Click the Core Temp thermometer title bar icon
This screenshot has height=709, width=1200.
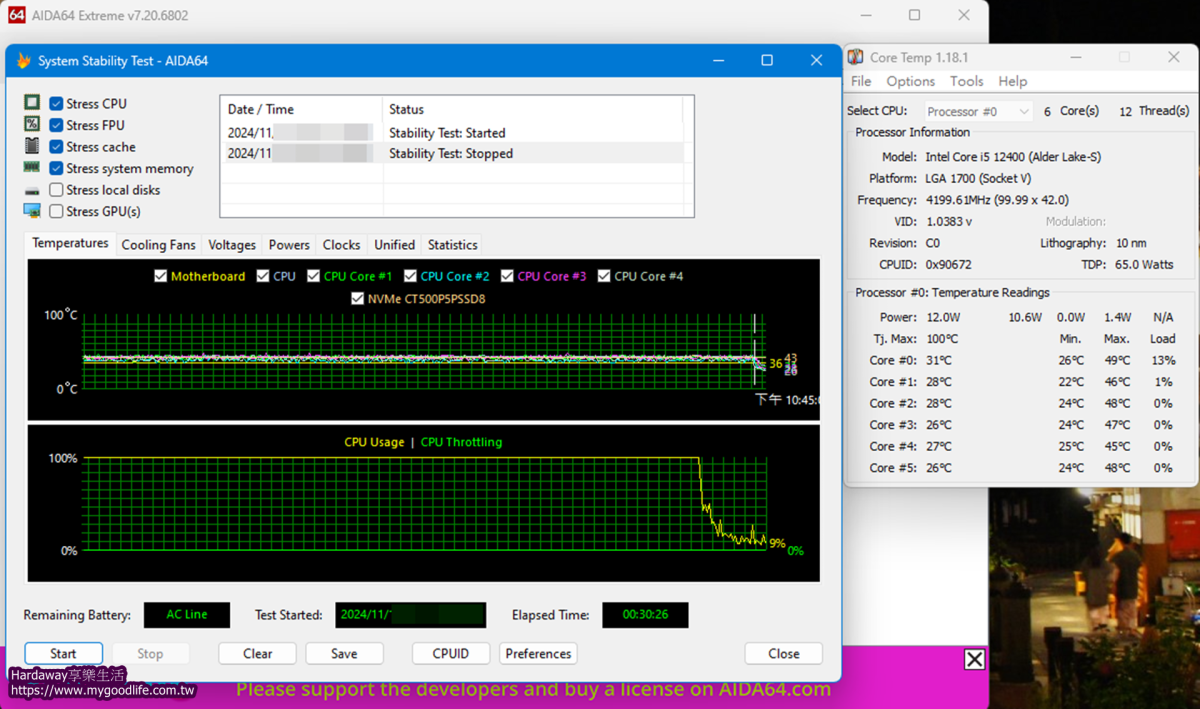[x=856, y=58]
